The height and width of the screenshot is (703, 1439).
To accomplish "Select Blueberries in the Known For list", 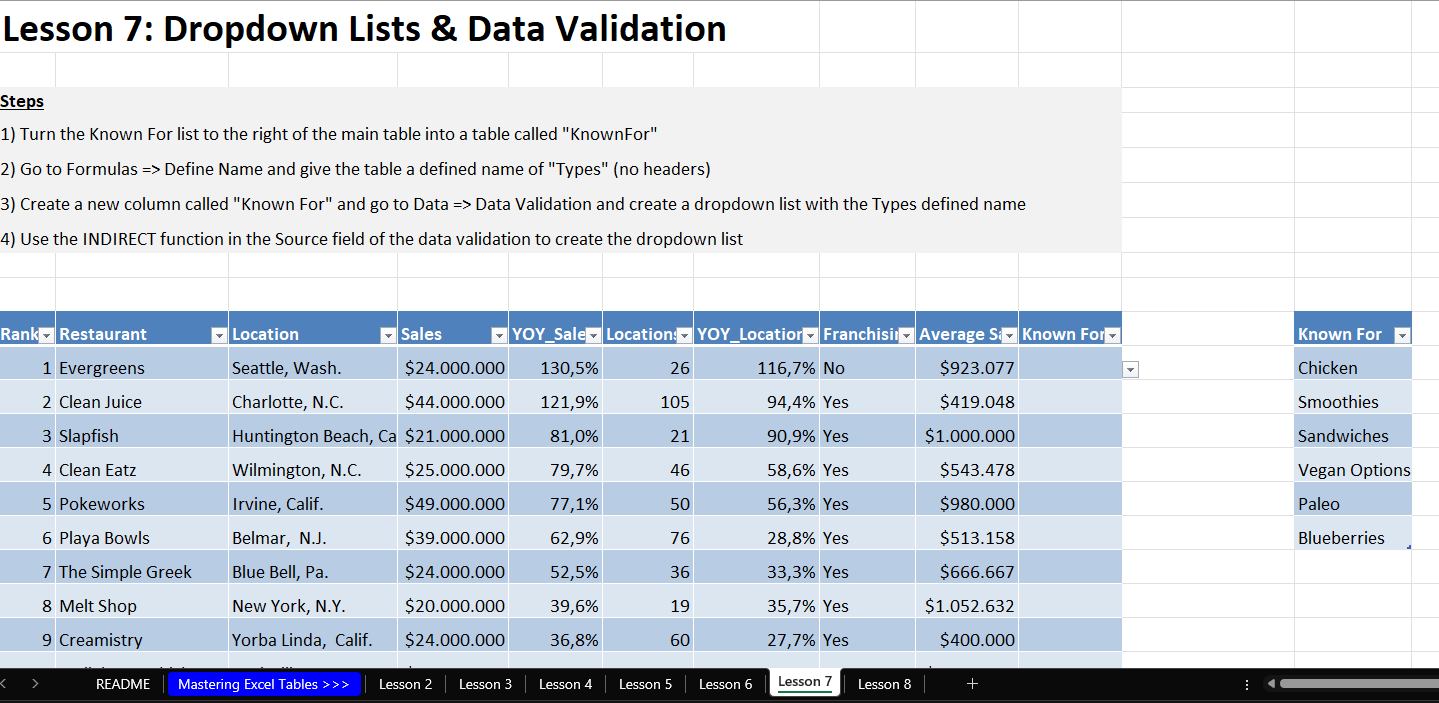I will pos(1353,538).
